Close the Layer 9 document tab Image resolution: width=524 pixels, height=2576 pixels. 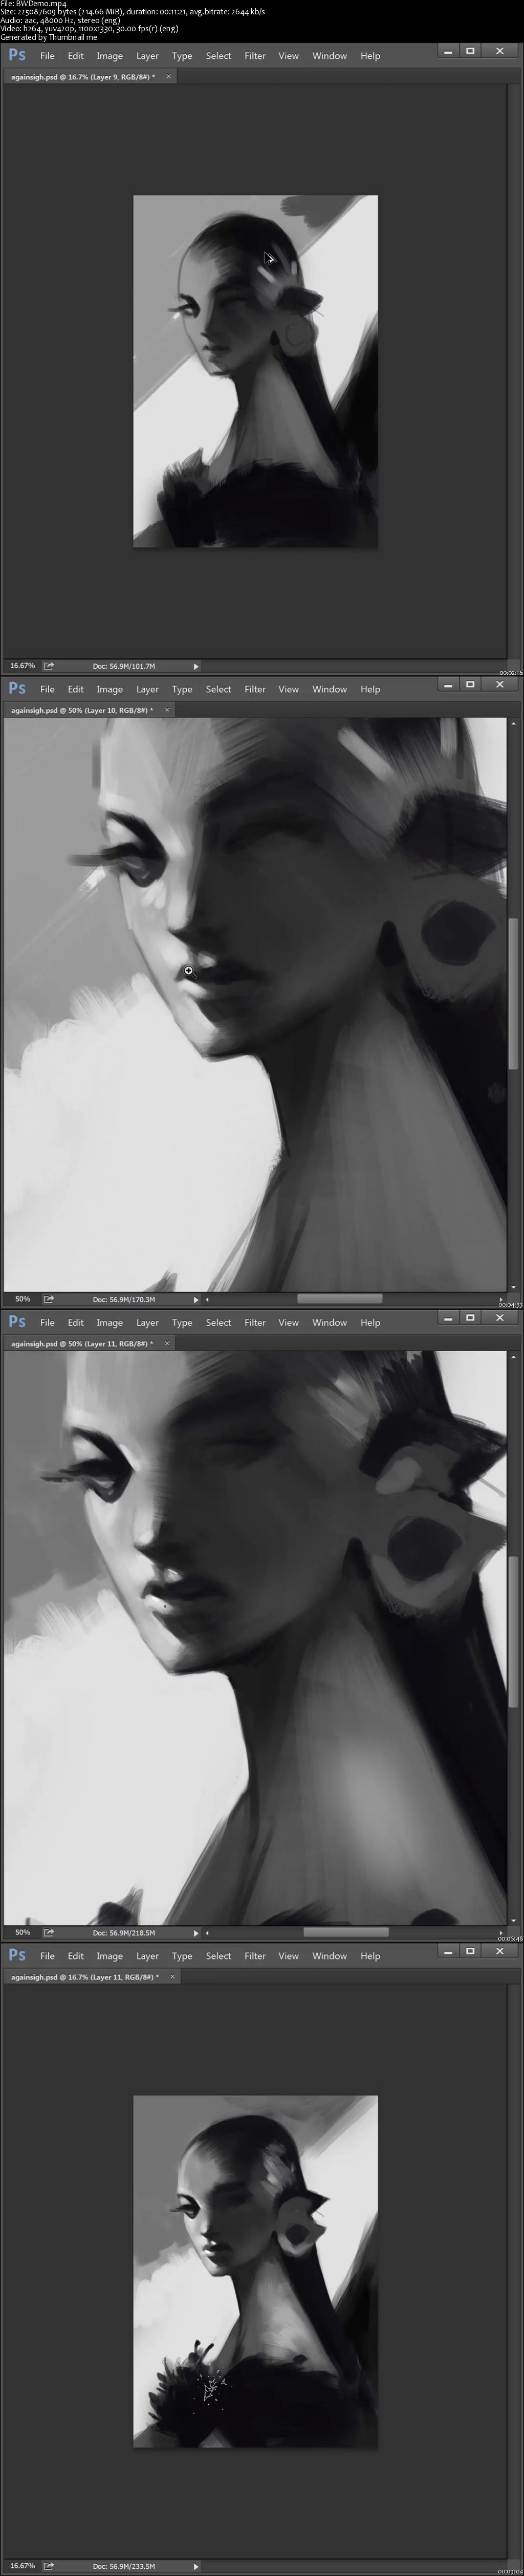[x=168, y=77]
